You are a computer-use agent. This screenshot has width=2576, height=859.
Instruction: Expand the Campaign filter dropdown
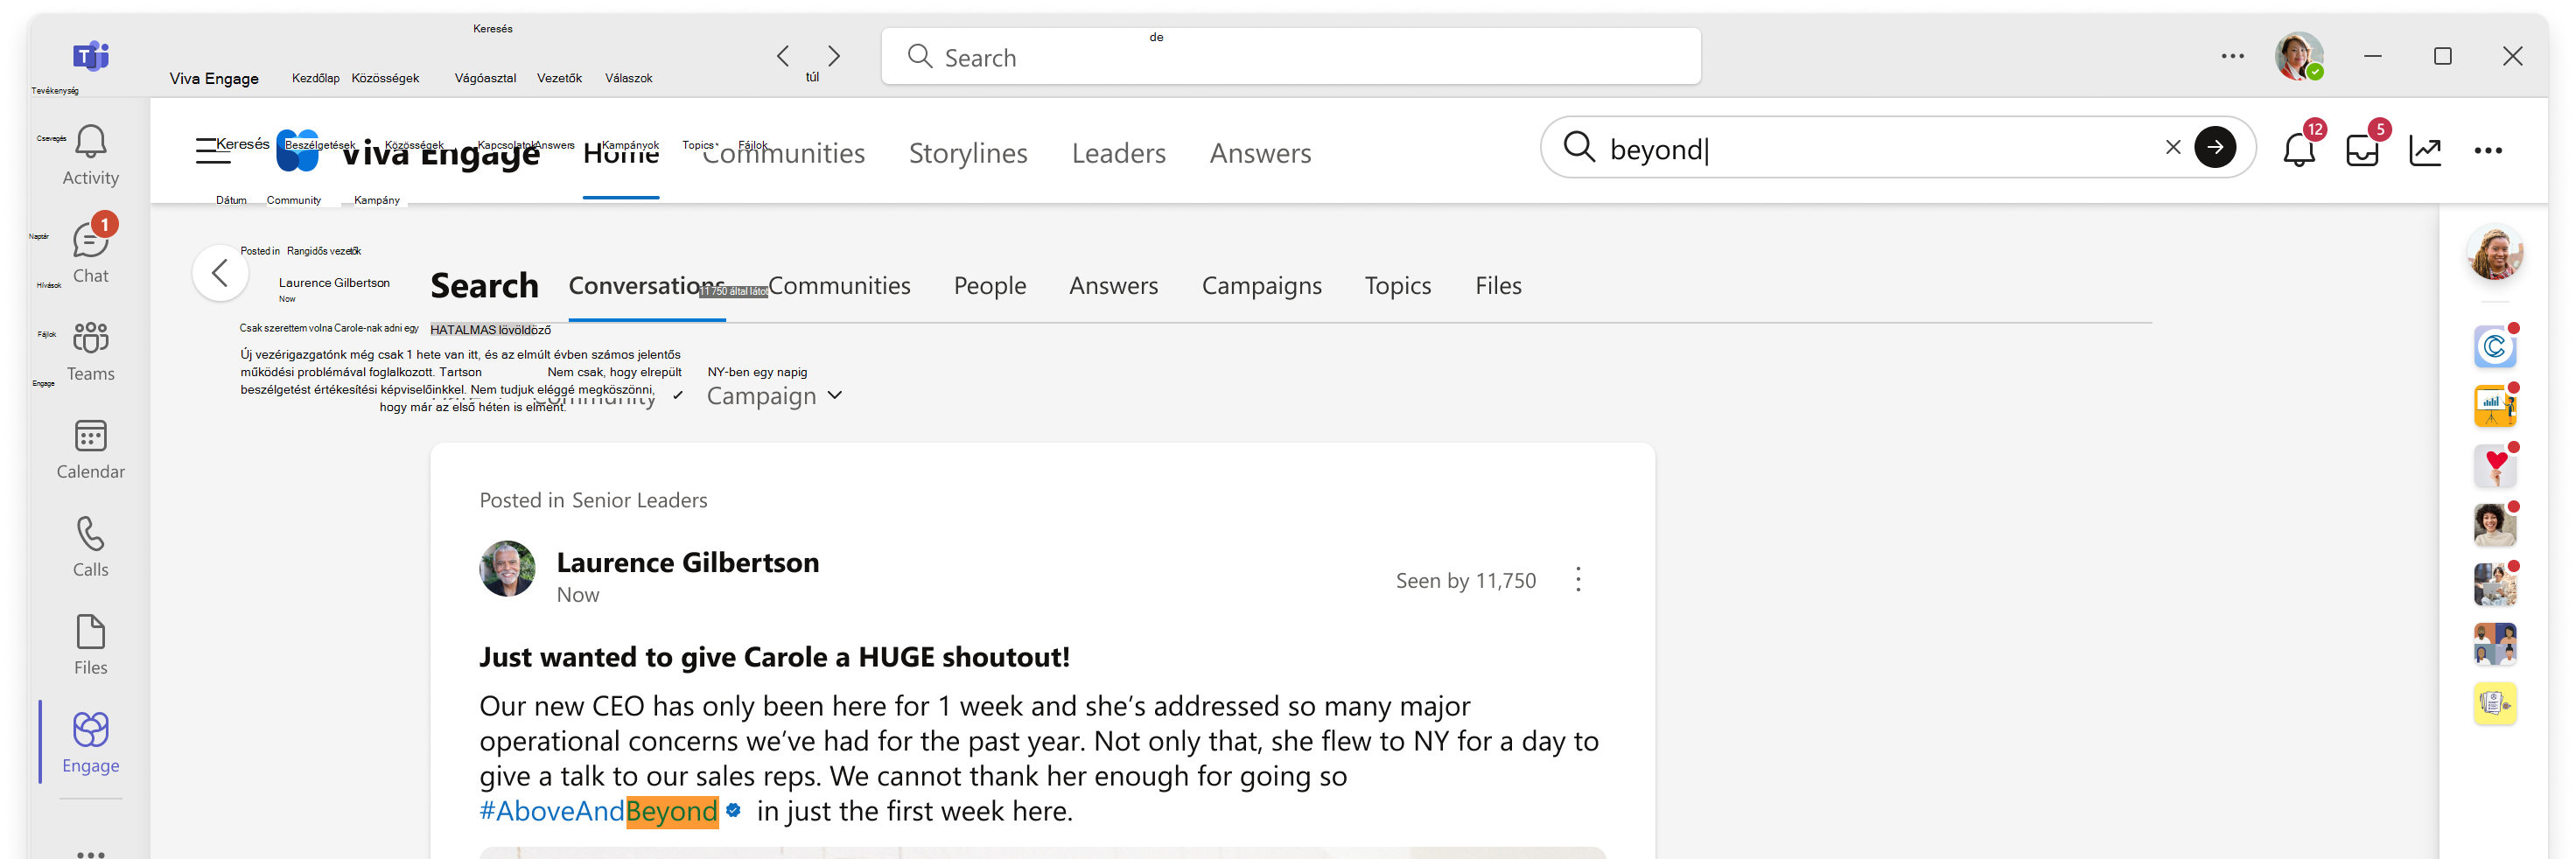pos(774,396)
